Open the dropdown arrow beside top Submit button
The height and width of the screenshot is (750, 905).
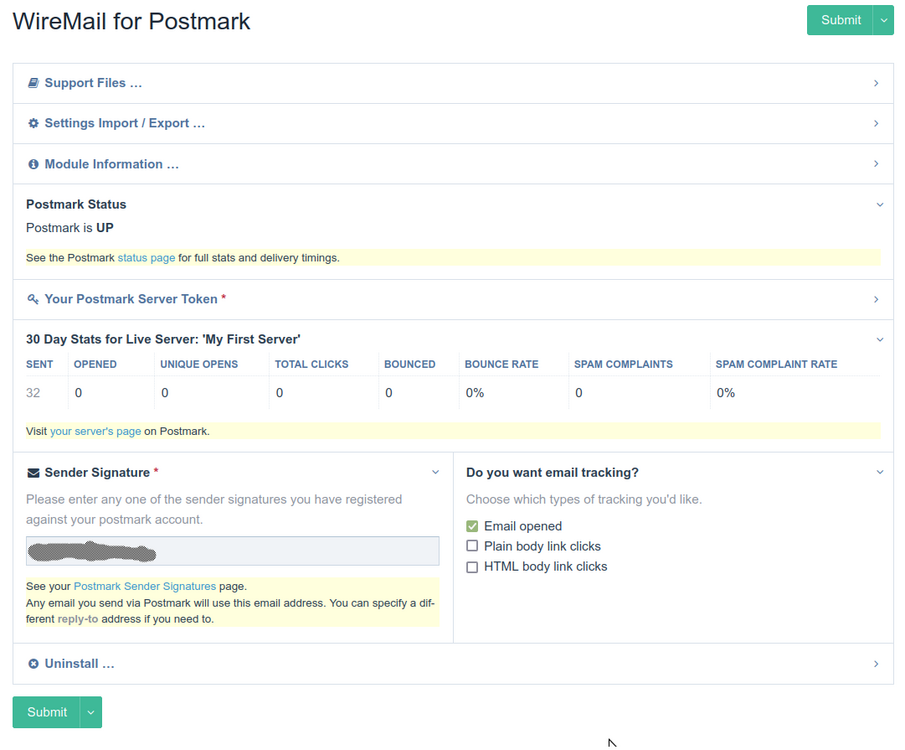pyautogui.click(x=883, y=20)
